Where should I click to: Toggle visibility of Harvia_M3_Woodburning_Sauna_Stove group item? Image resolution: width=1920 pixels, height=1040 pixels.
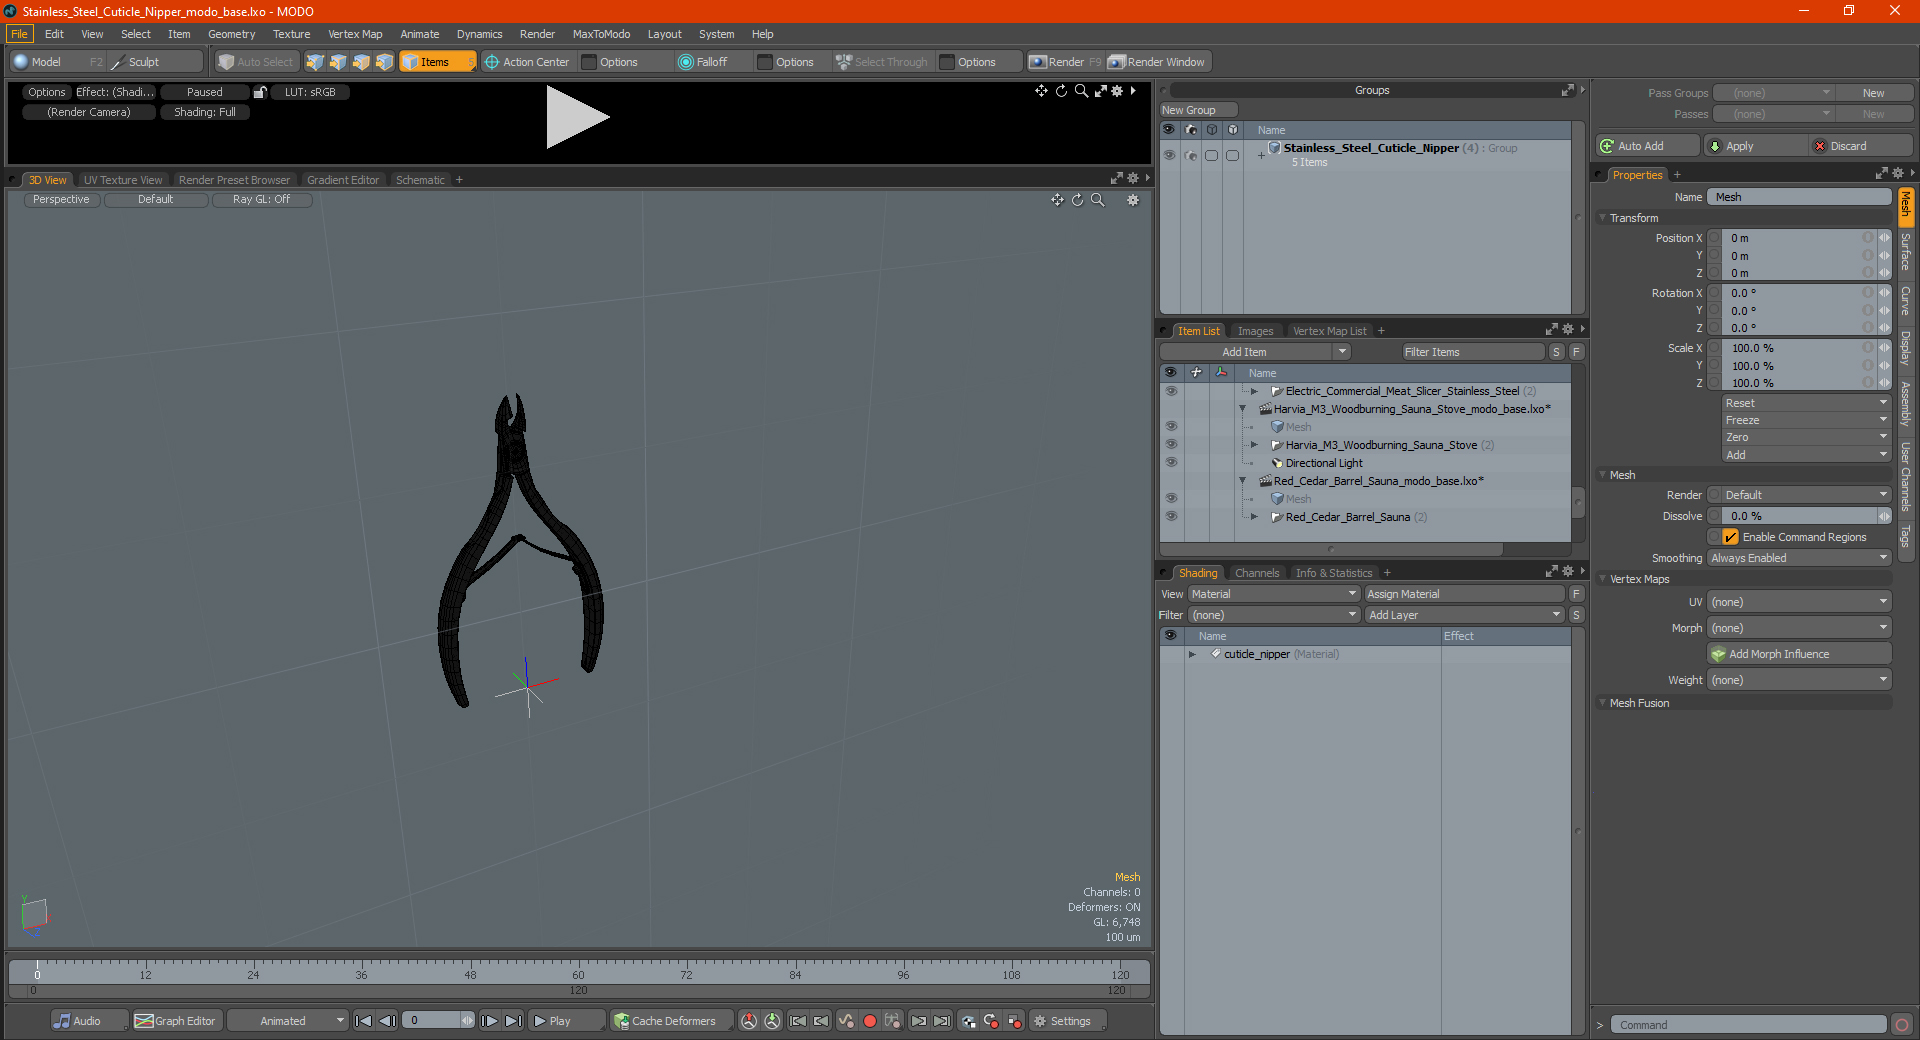pos(1170,444)
